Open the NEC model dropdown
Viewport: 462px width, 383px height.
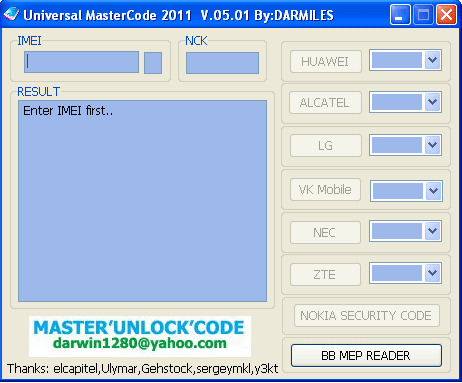point(432,231)
